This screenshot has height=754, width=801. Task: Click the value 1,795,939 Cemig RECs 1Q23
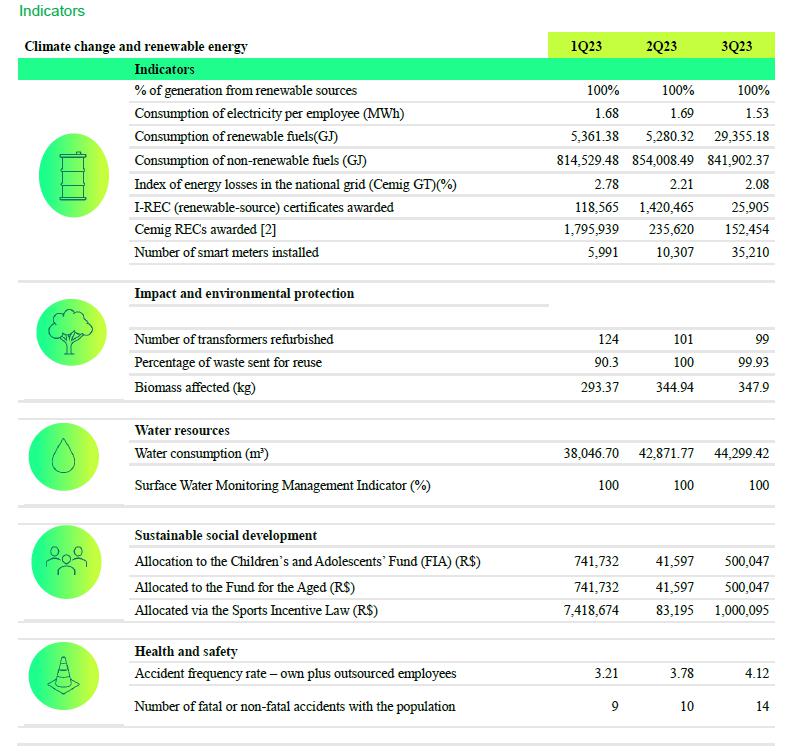591,229
